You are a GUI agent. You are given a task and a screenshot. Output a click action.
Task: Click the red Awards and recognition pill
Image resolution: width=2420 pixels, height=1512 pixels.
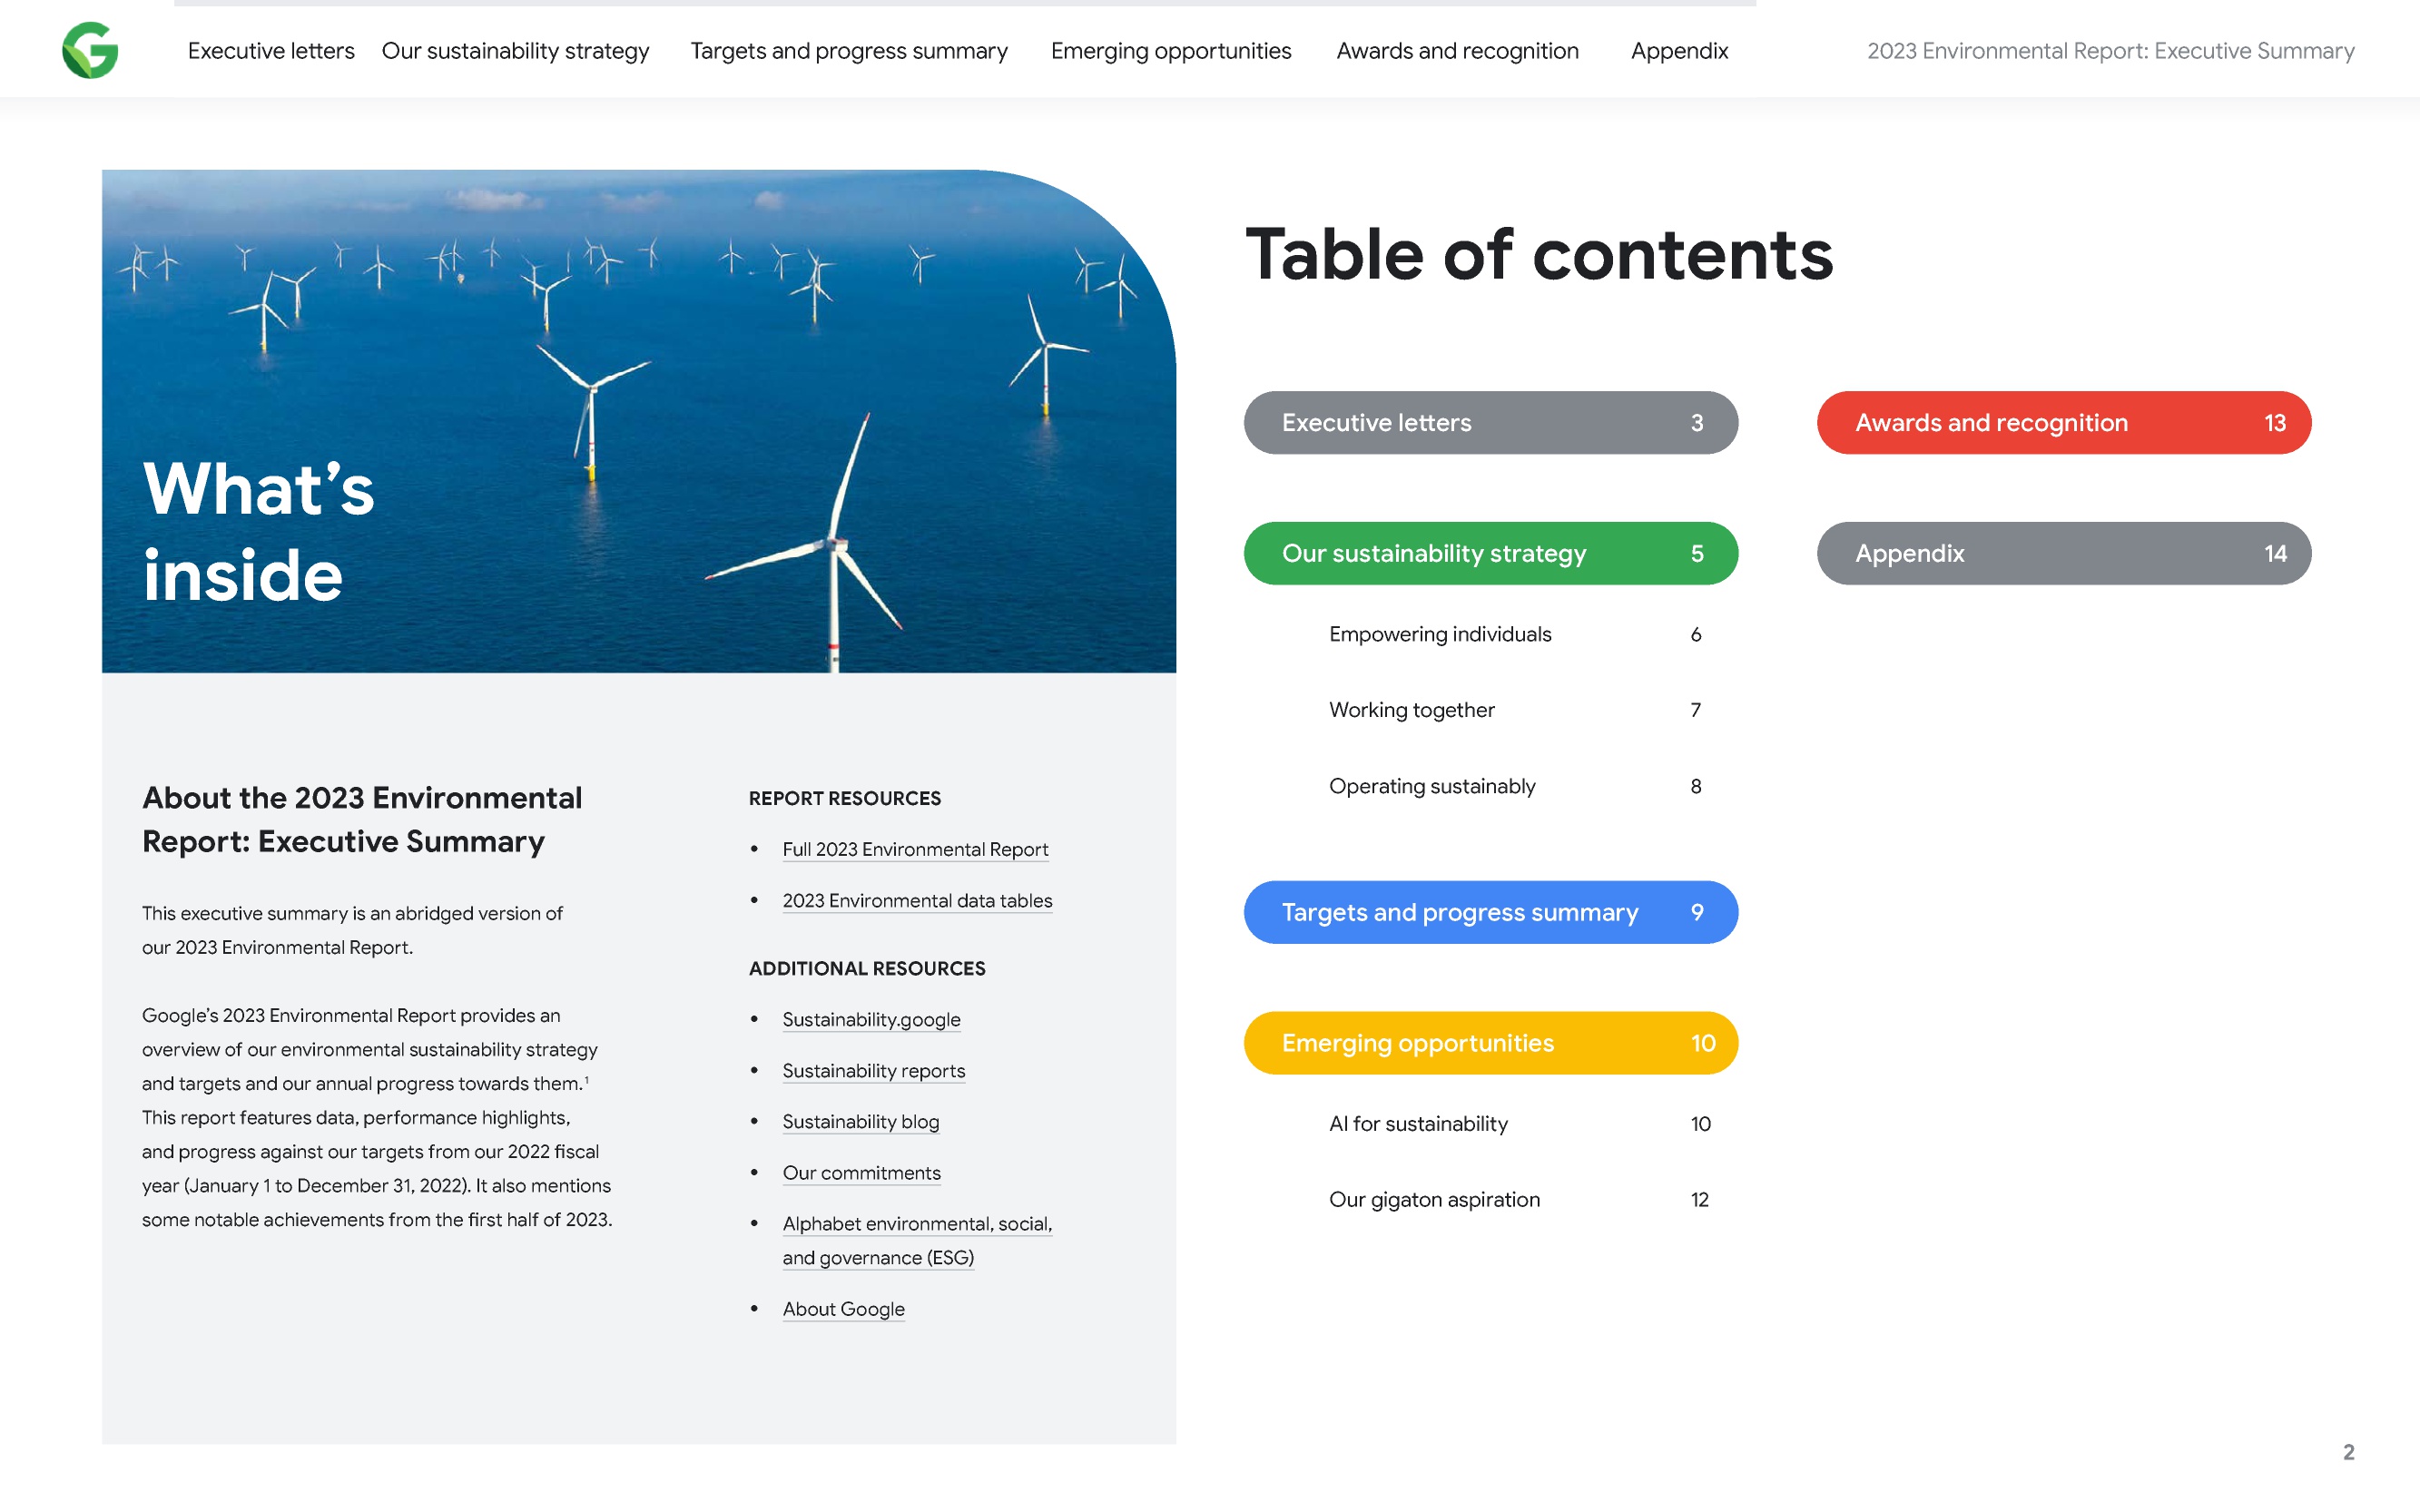(2063, 423)
